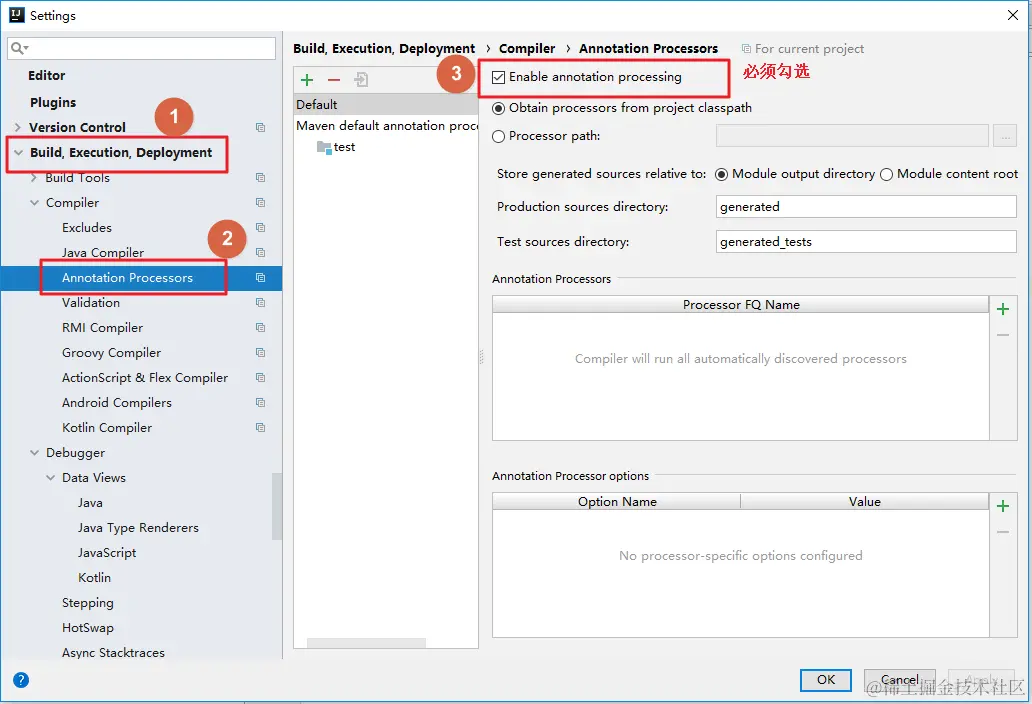This screenshot has height=704, width=1032.
Task: Click project-level icon beside RMI Compiler
Action: click(261, 328)
